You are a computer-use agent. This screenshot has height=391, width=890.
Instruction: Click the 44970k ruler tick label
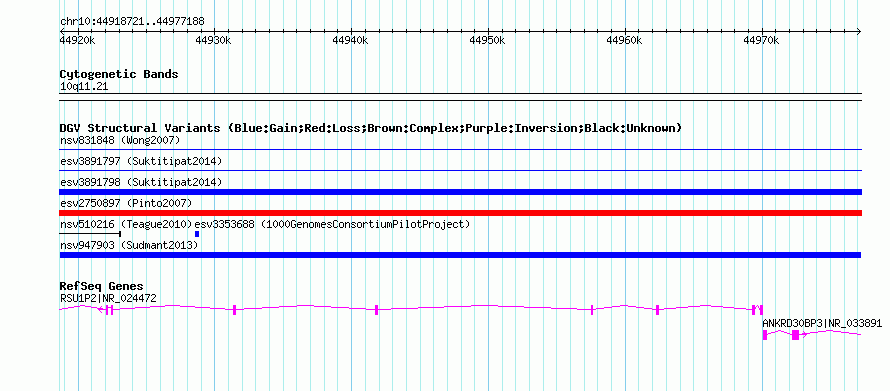(x=761, y=41)
